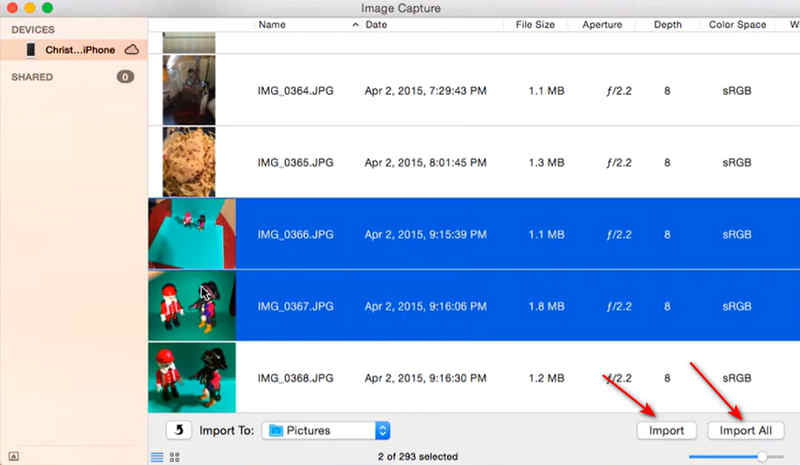Click the Import All button
The image size is (800, 465).
745,430
